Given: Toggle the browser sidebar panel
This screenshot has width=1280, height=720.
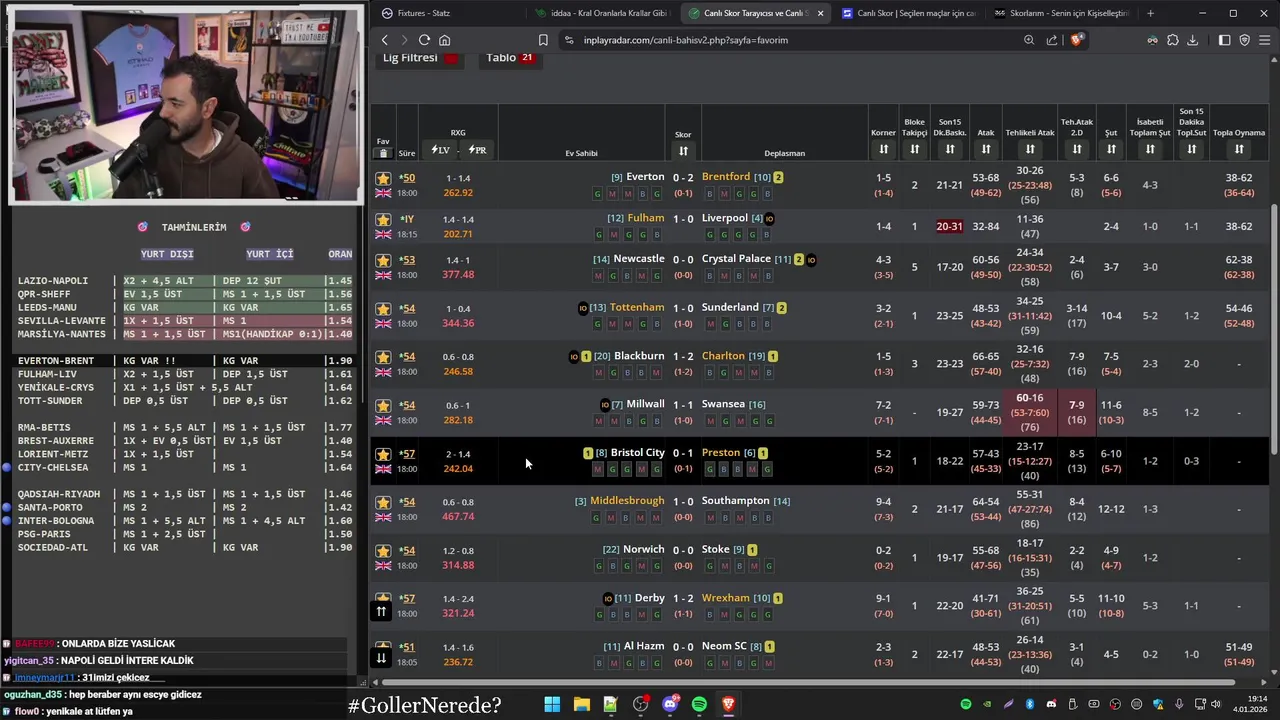Looking at the screenshot, I should (1225, 40).
